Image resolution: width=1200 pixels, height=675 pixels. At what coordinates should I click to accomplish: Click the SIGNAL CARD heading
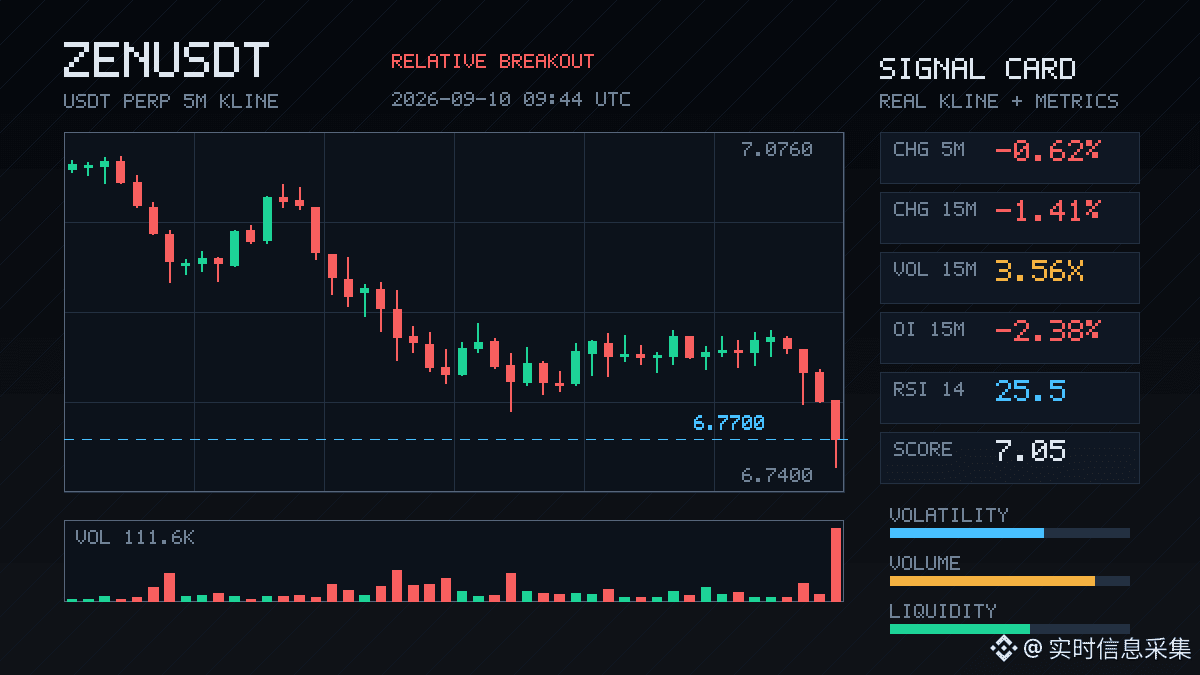(977, 69)
